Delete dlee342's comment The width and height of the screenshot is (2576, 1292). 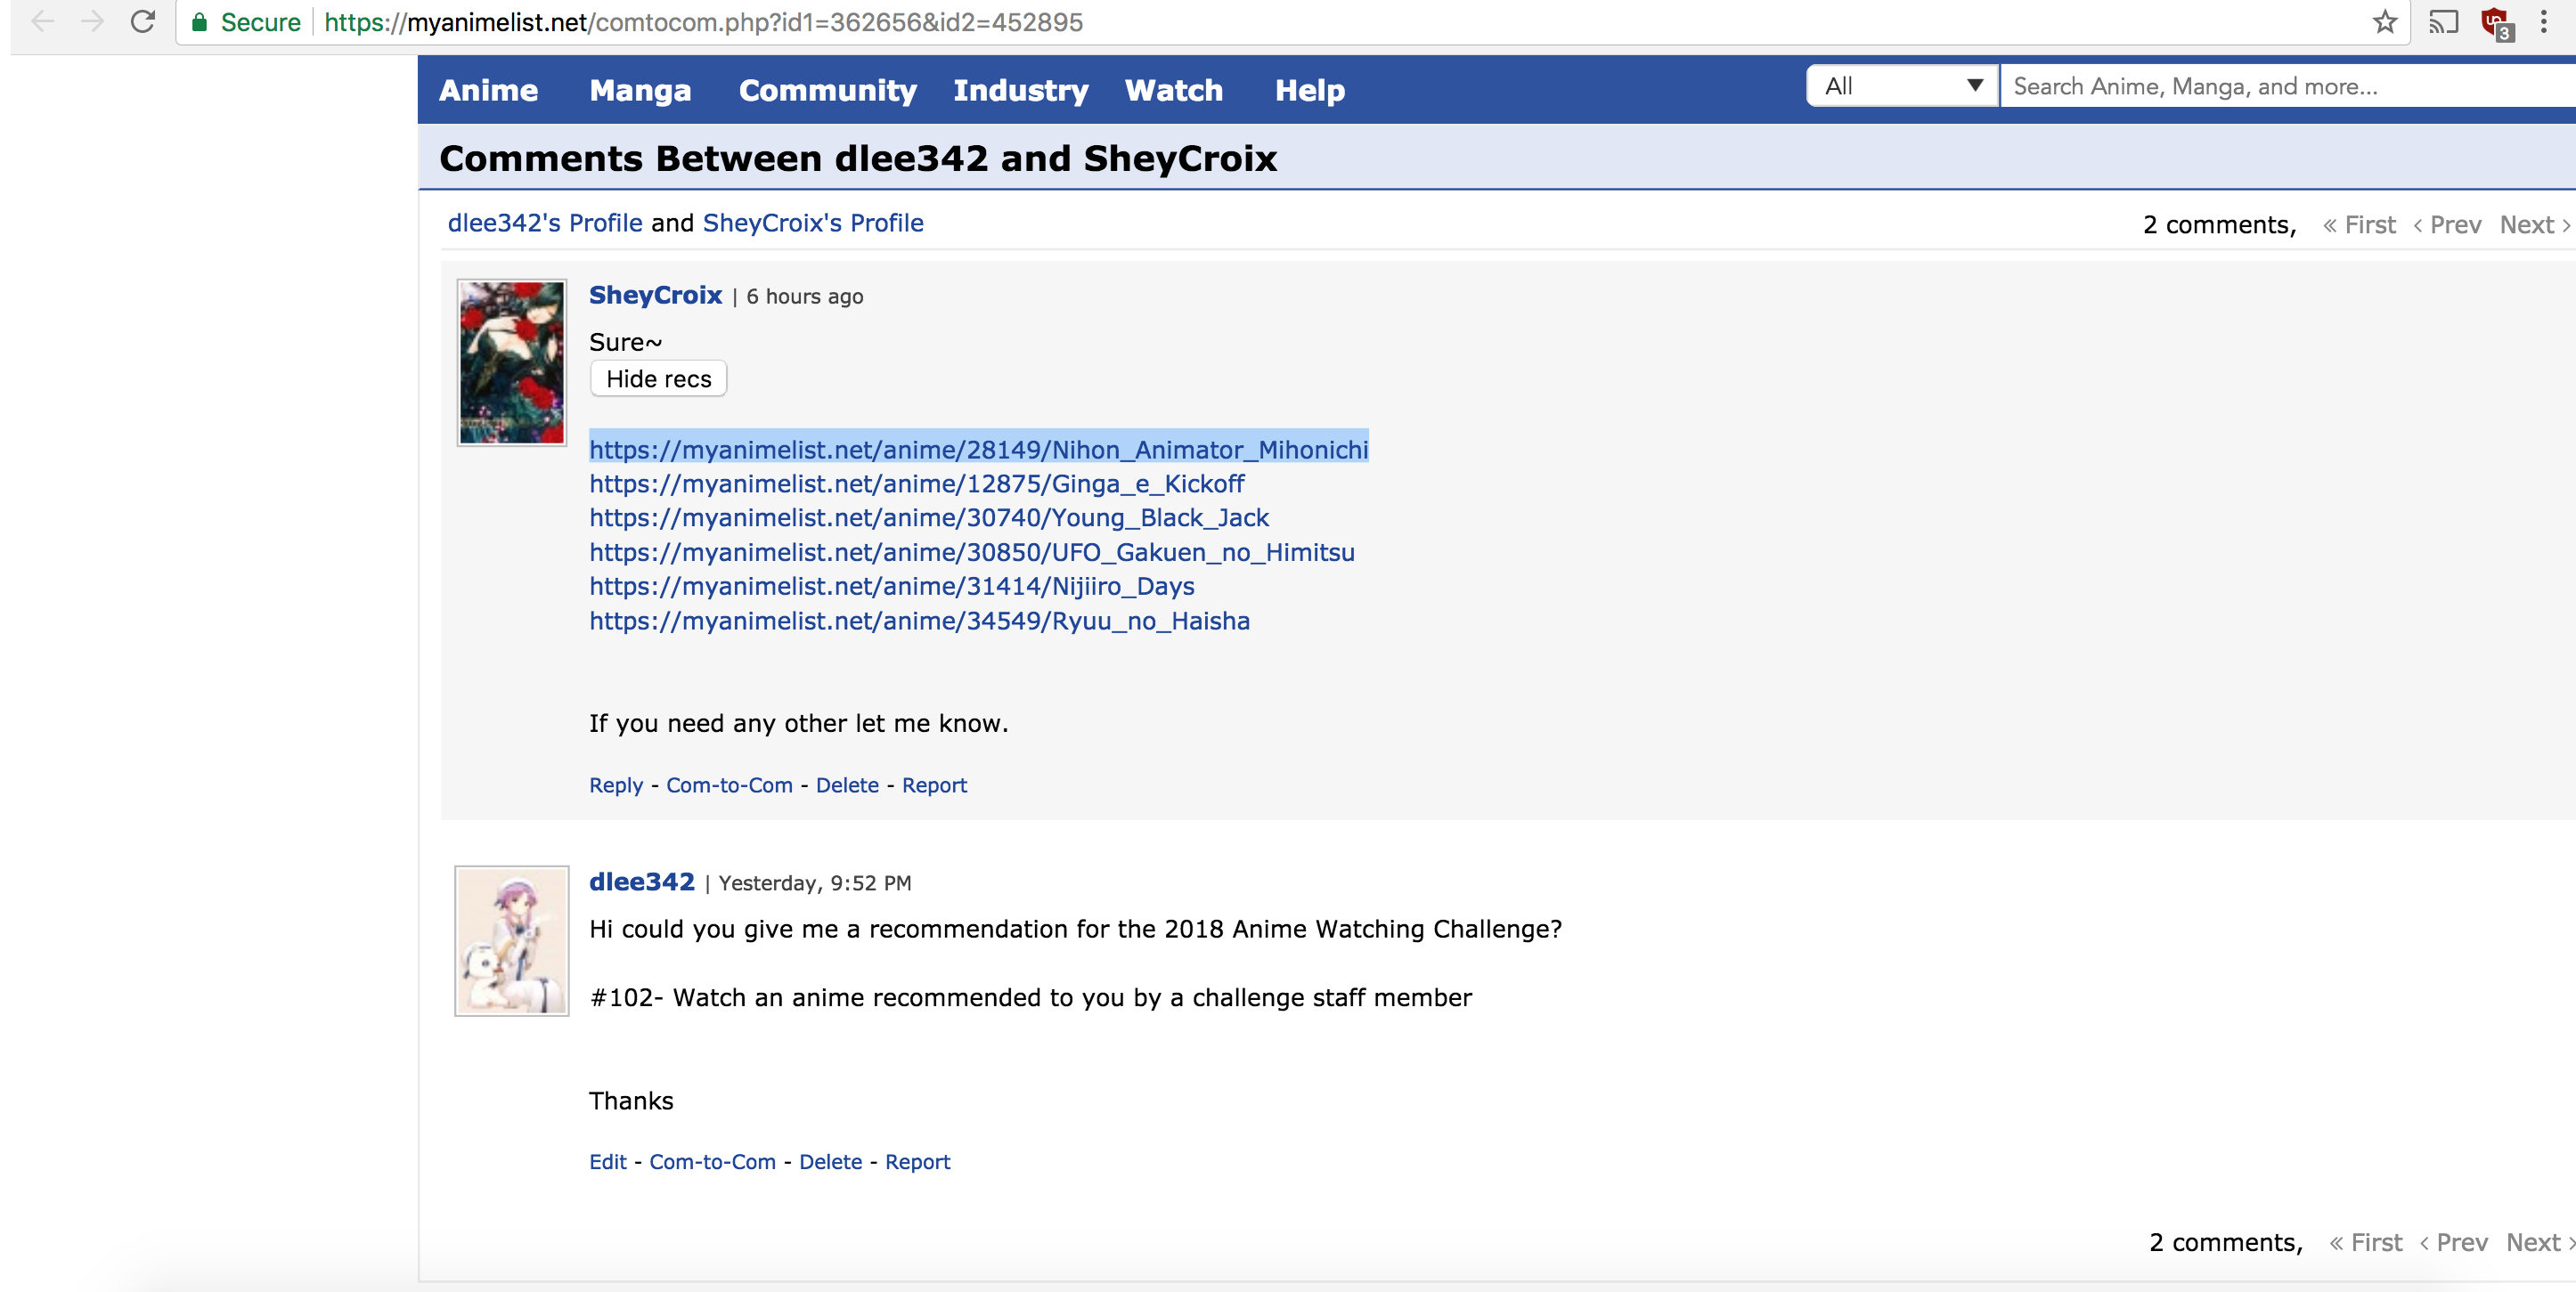coord(830,1162)
